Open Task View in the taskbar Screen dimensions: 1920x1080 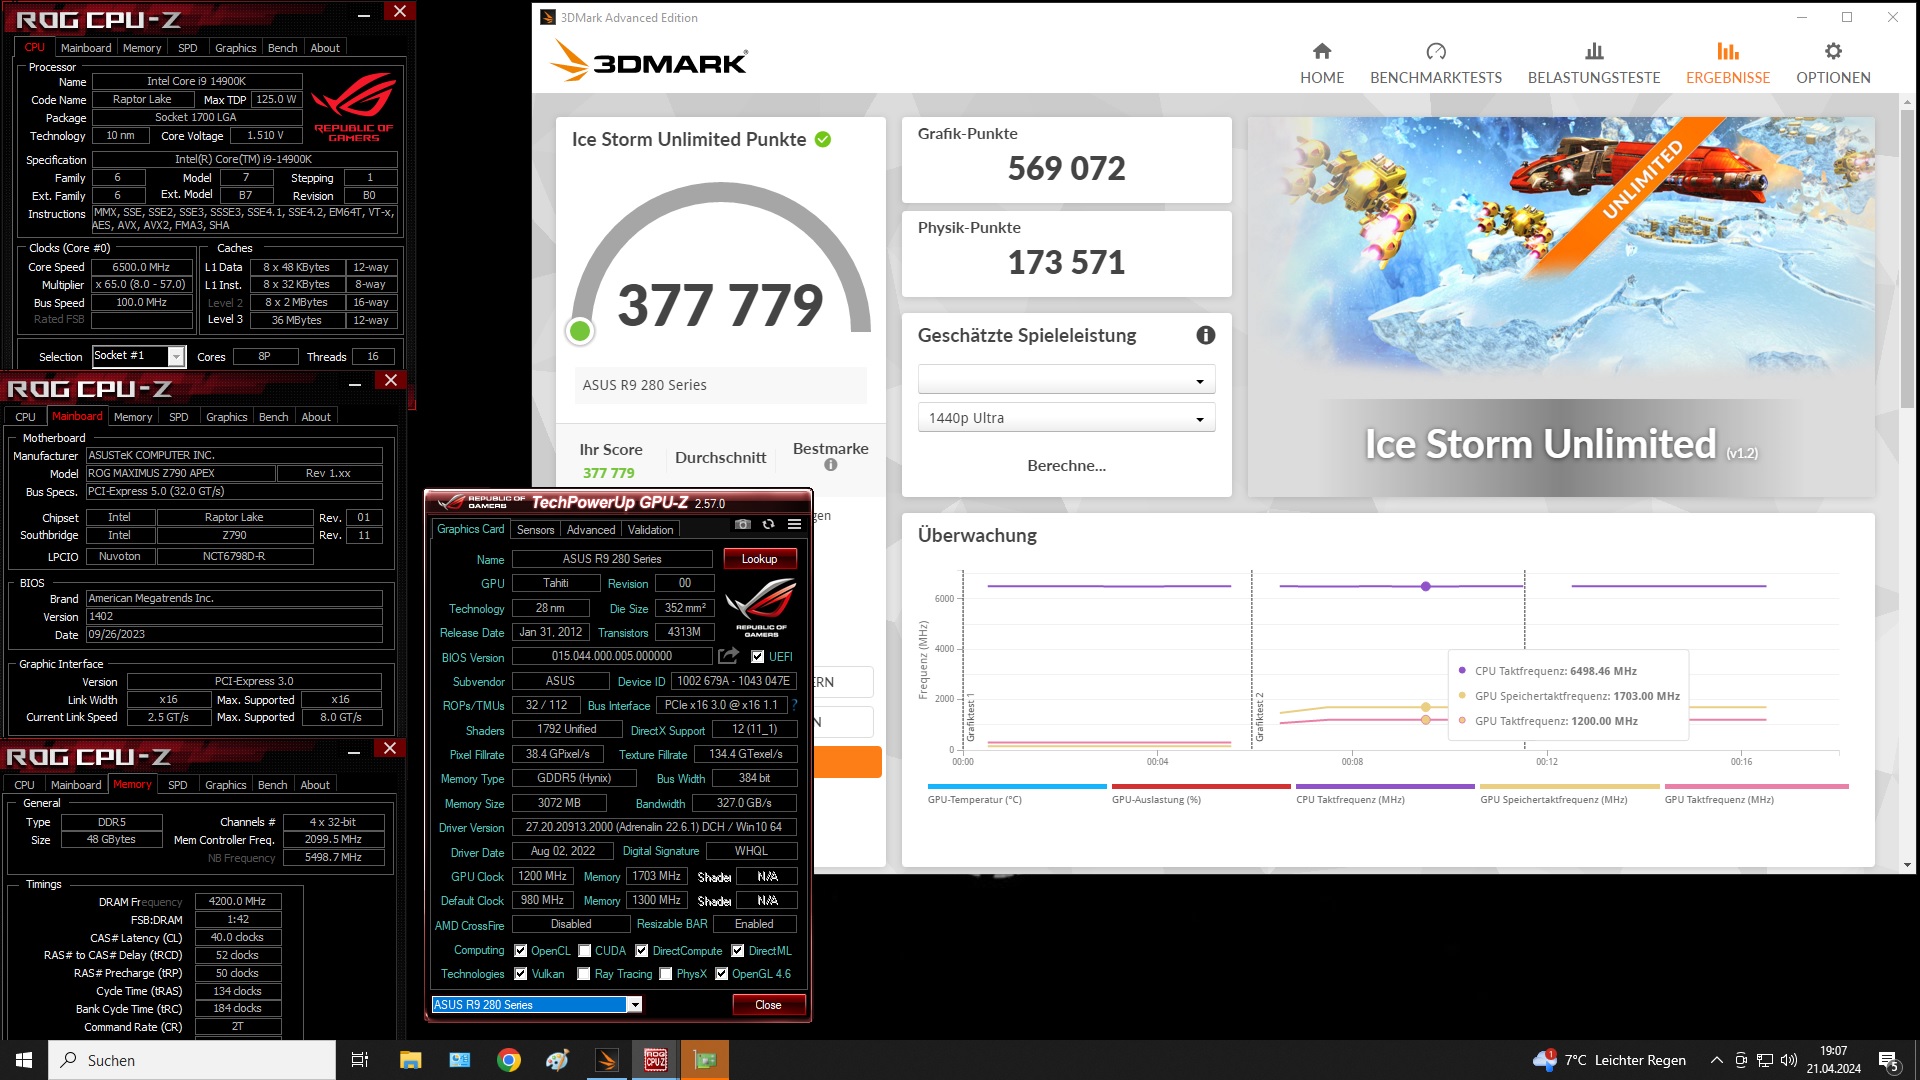click(x=360, y=1060)
